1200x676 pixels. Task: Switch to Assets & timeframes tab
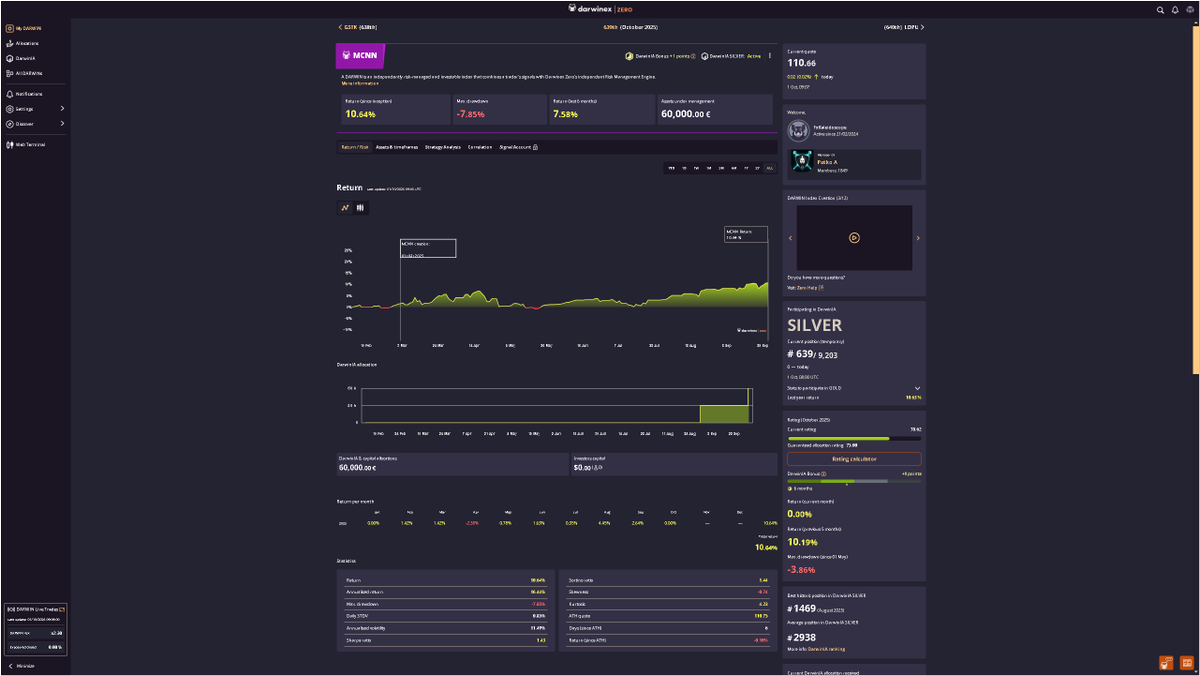click(398, 147)
